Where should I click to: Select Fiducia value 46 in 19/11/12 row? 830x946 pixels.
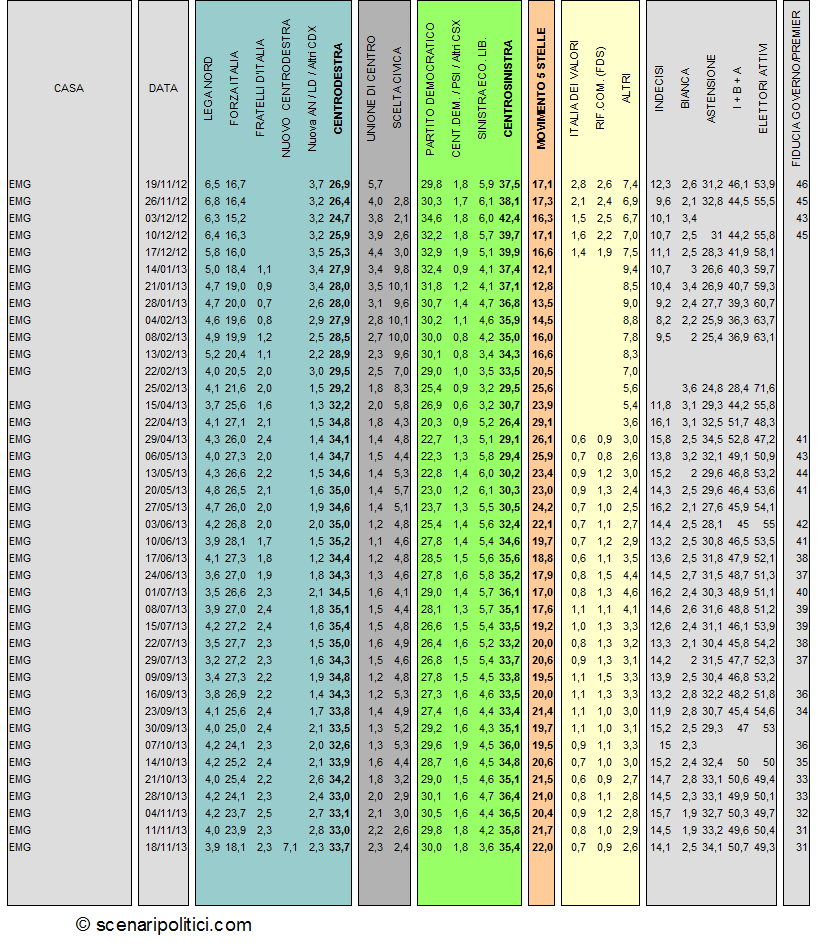pyautogui.click(x=802, y=184)
